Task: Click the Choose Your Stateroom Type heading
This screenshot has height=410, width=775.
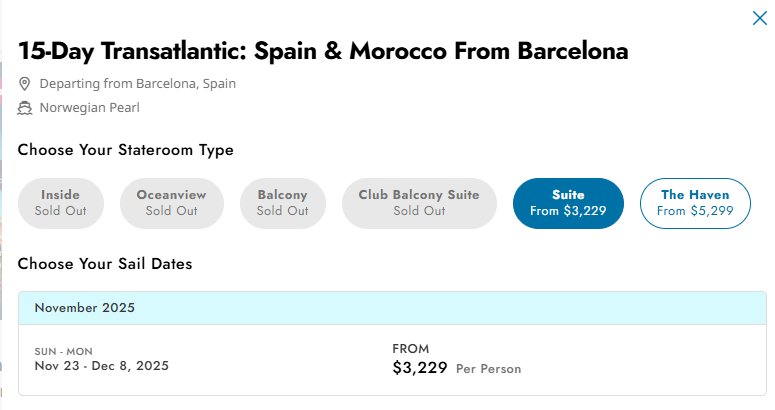Action: [126, 150]
